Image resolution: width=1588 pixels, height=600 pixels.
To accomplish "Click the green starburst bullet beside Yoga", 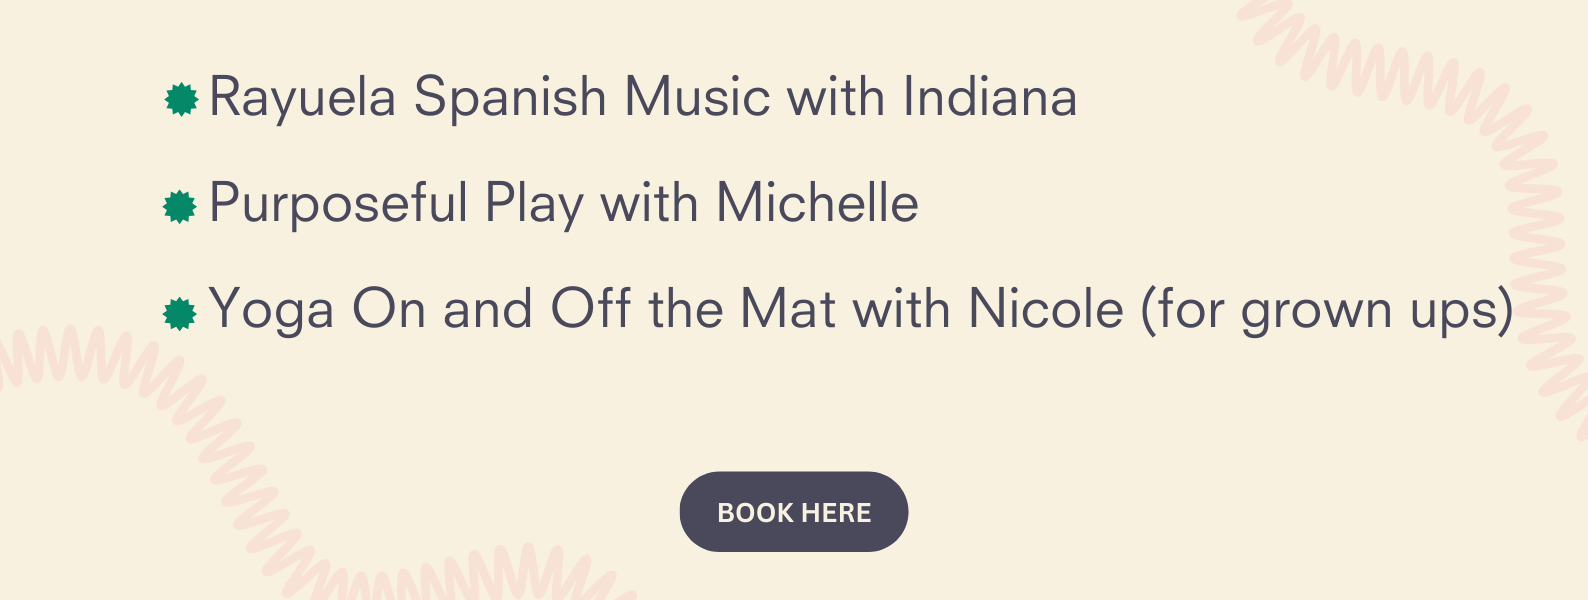I will (x=180, y=313).
